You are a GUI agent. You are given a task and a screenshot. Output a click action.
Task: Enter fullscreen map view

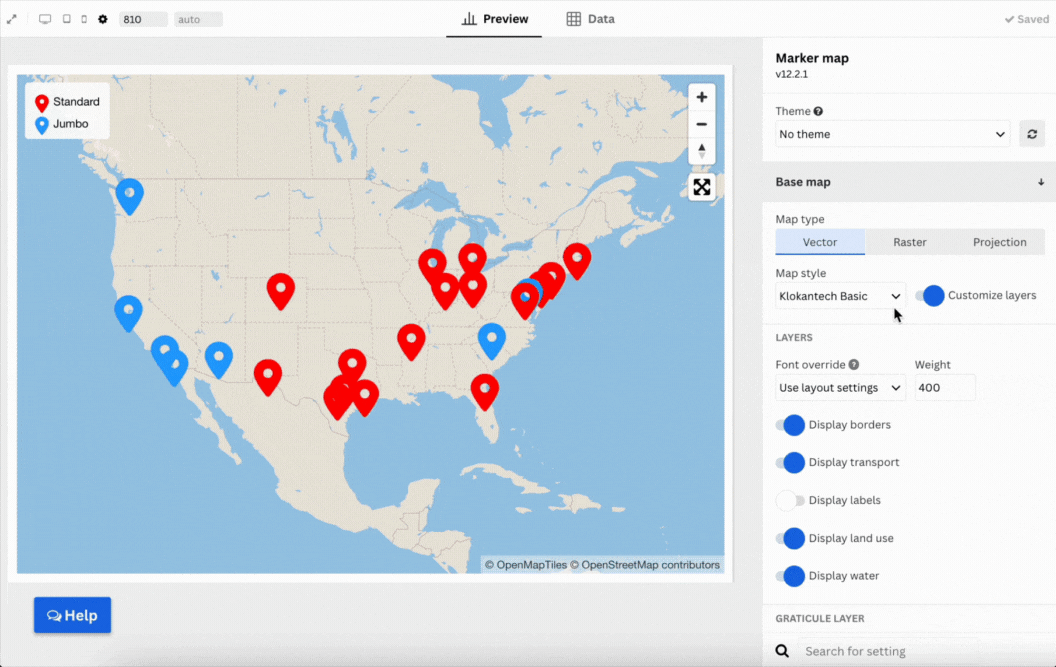[702, 187]
